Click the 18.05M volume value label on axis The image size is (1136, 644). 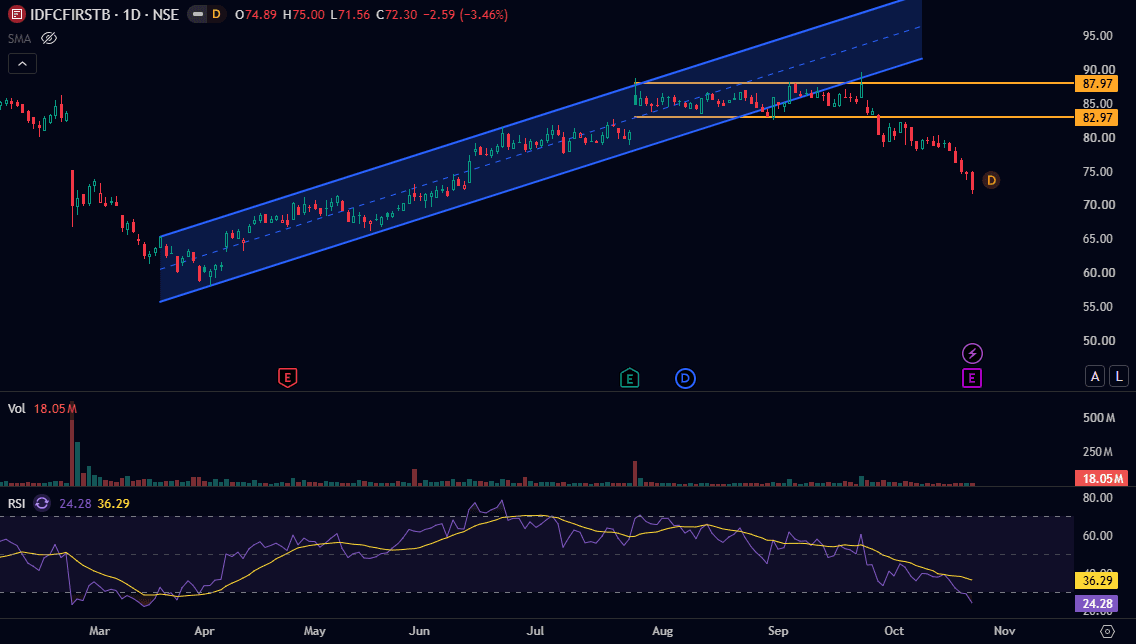coord(1102,478)
